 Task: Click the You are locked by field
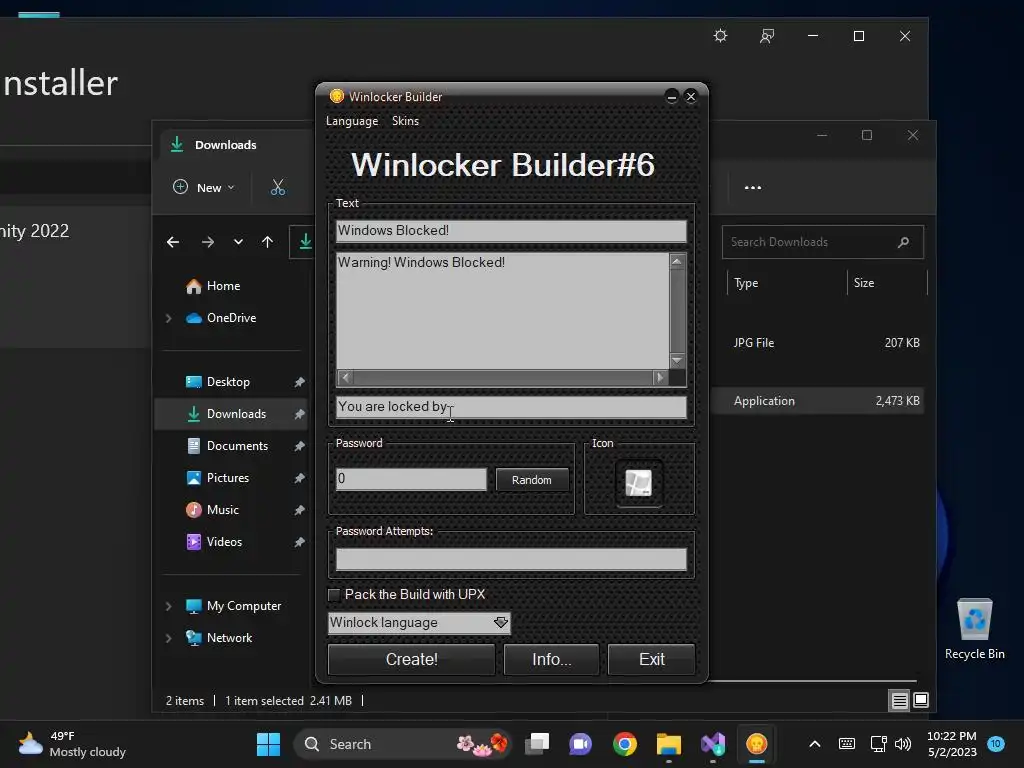coord(511,407)
